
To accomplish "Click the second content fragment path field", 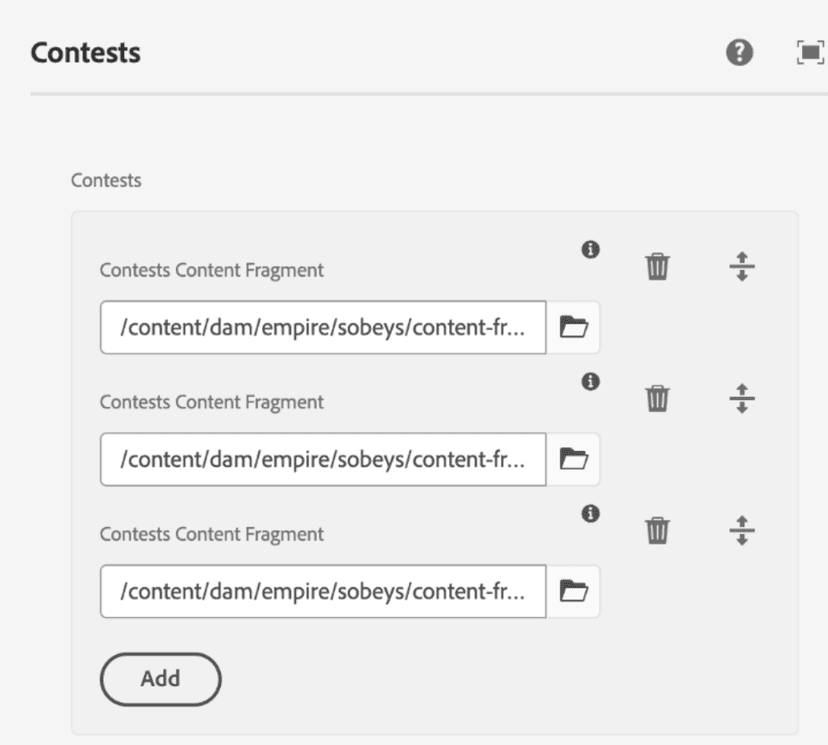I will tap(323, 459).
